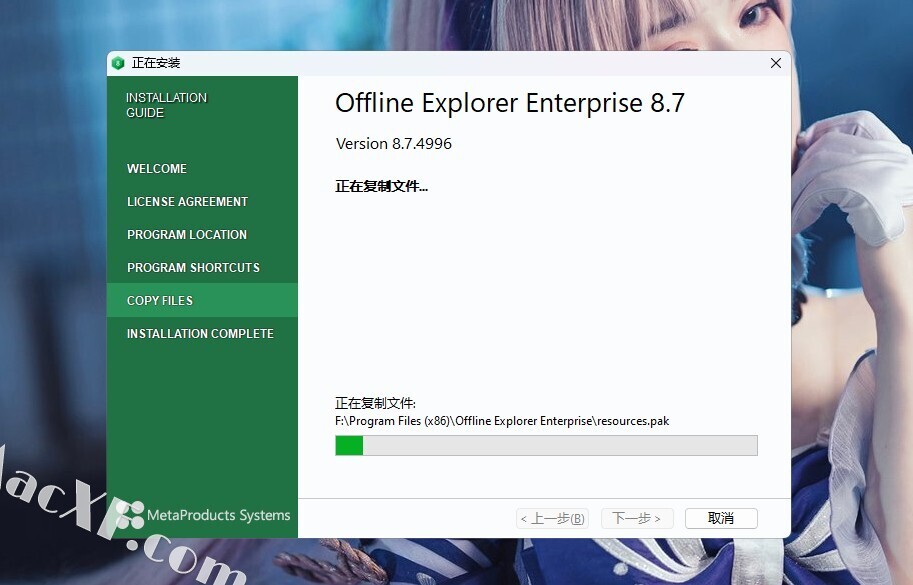Select the INSTALLATION COMPLETE step
The image size is (913, 585).
(x=200, y=334)
